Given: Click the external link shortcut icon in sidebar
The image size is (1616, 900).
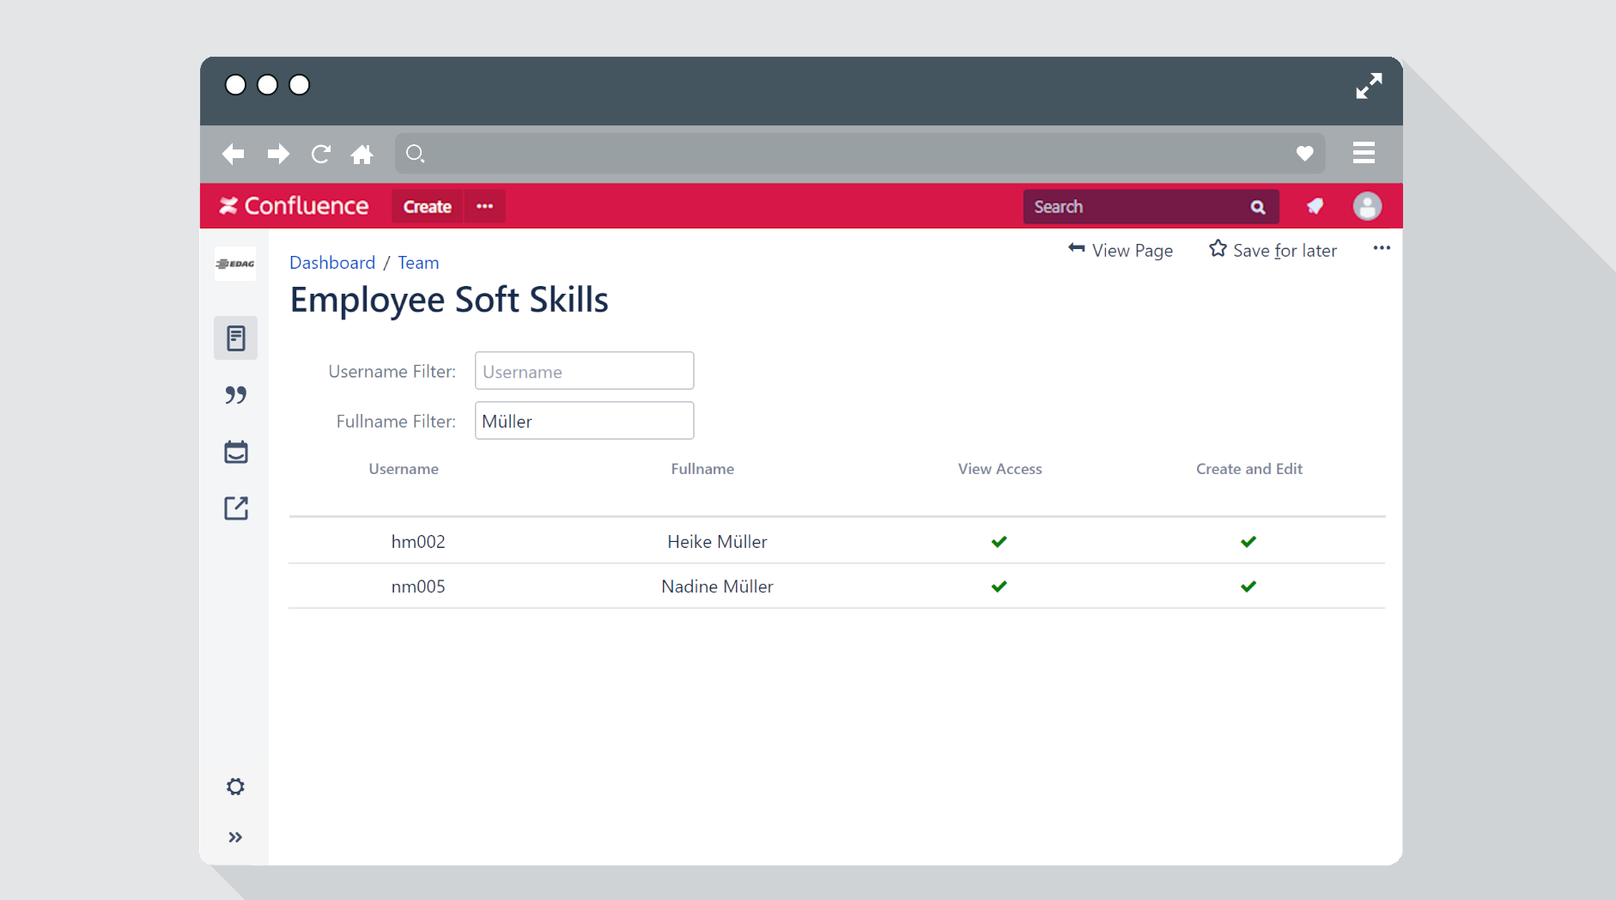Looking at the screenshot, I should pos(236,508).
